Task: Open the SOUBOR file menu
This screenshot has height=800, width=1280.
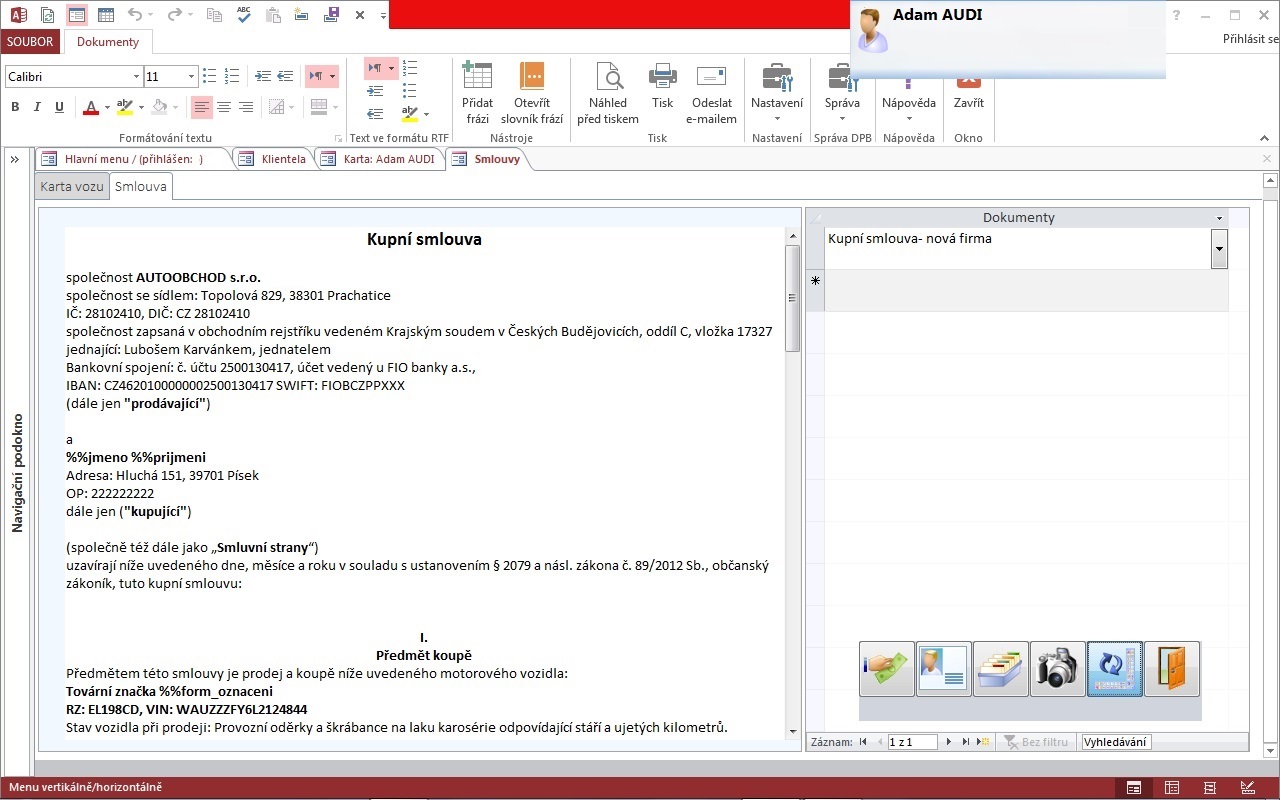Action: 30,42
